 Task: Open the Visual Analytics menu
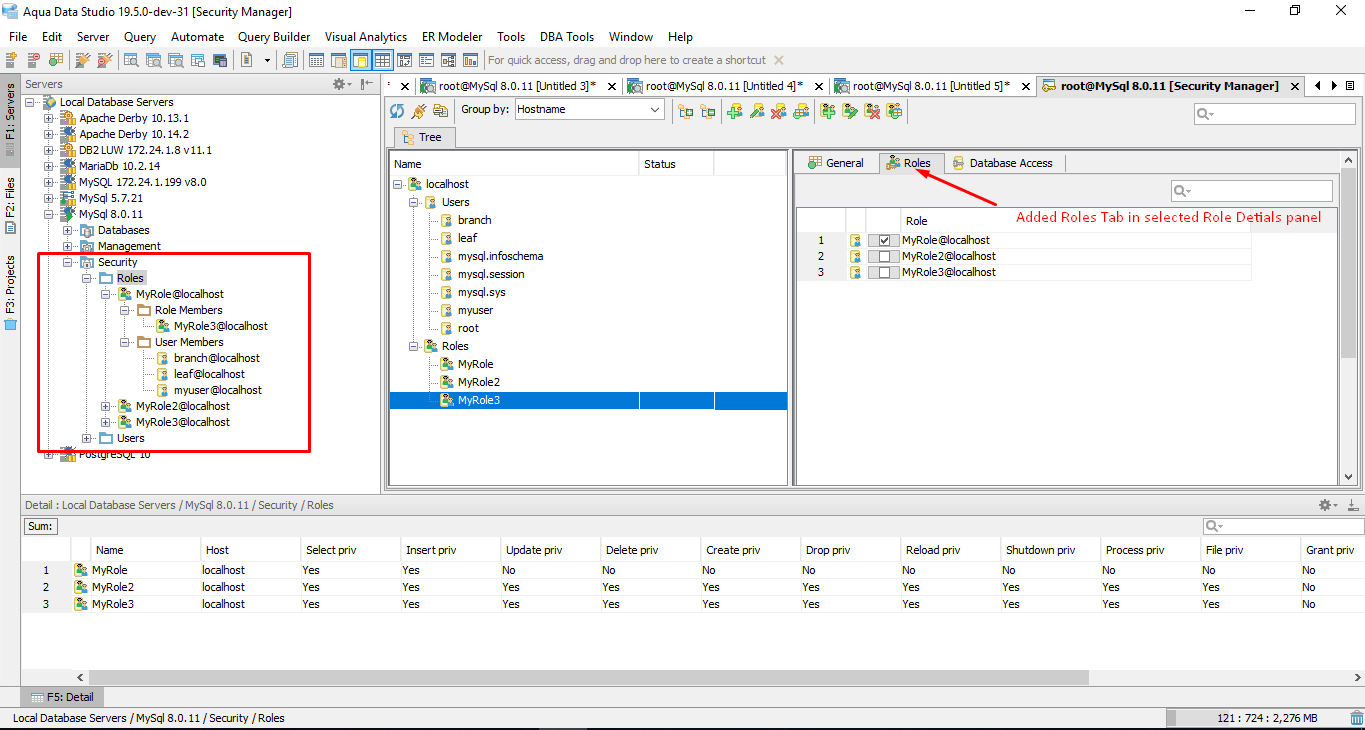click(x=366, y=37)
